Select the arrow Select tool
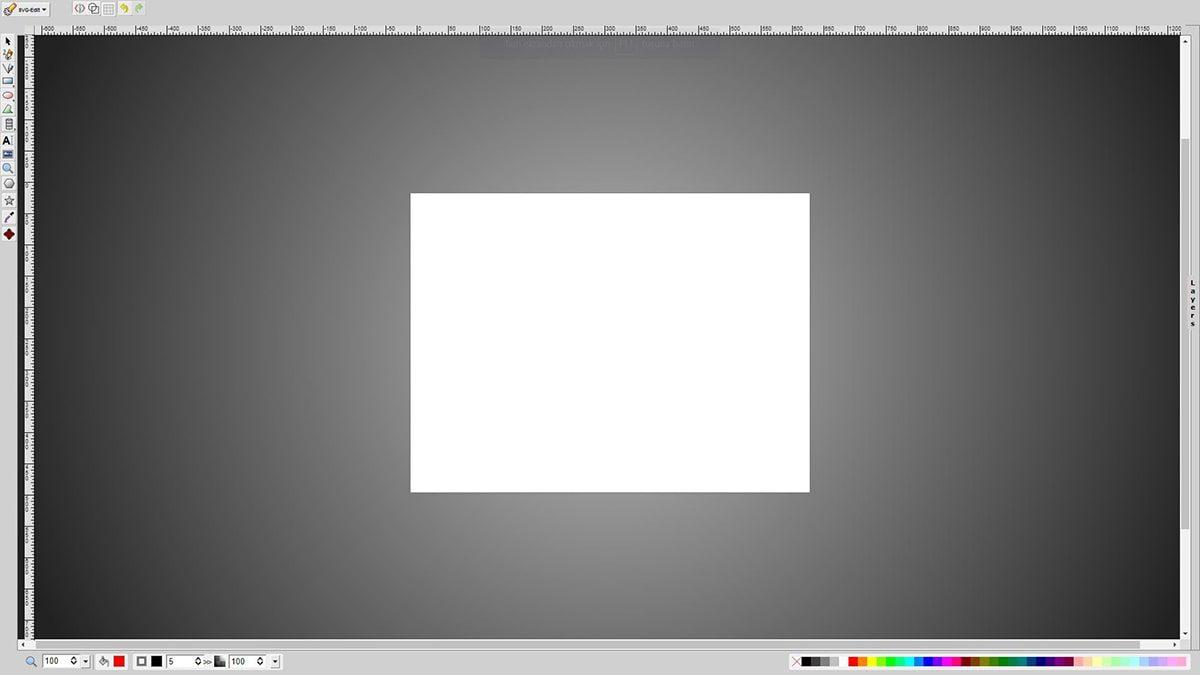Screen dimensions: 1200x675 click(7, 40)
